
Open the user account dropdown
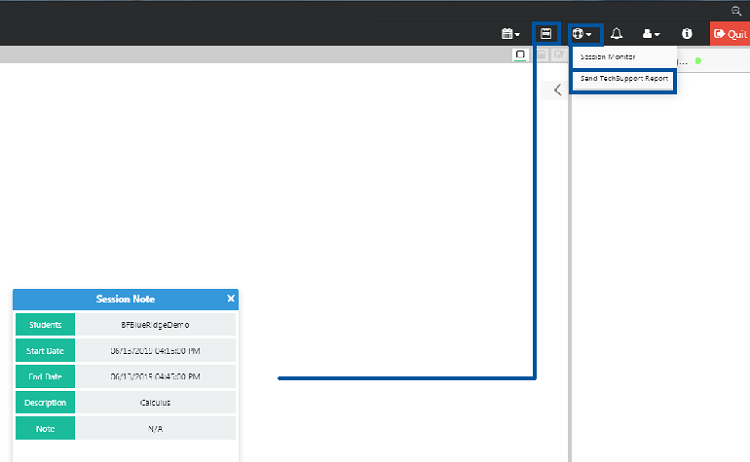click(x=650, y=33)
